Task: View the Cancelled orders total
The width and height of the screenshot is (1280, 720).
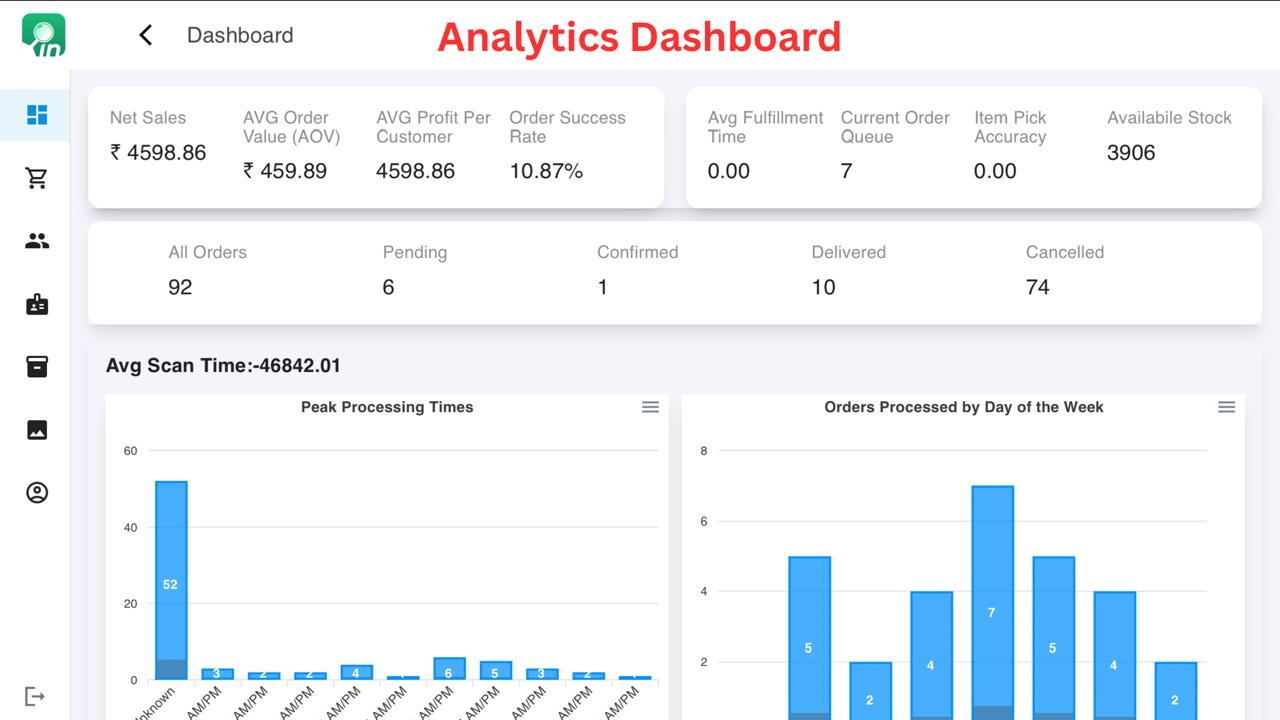Action: click(1038, 287)
